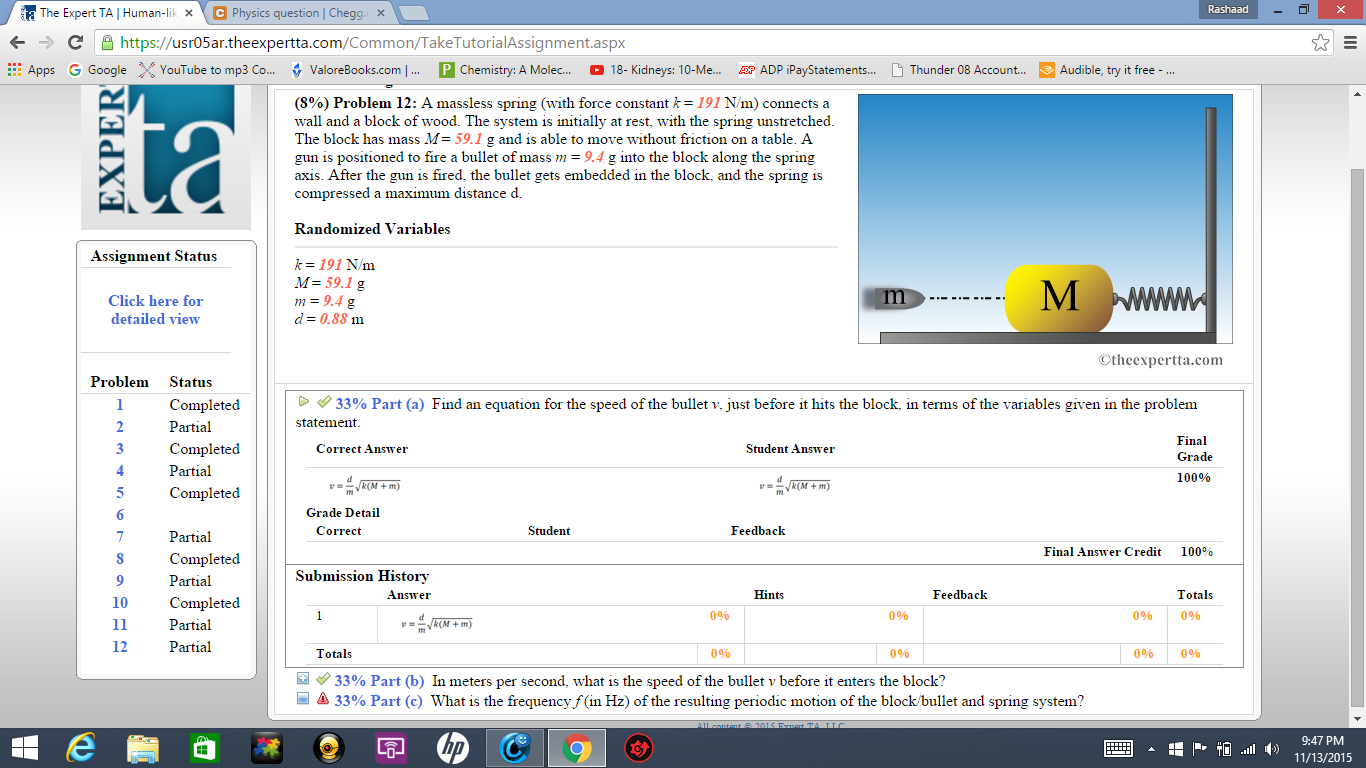Open the Chrome hamburger menu

pyautogui.click(x=1349, y=43)
